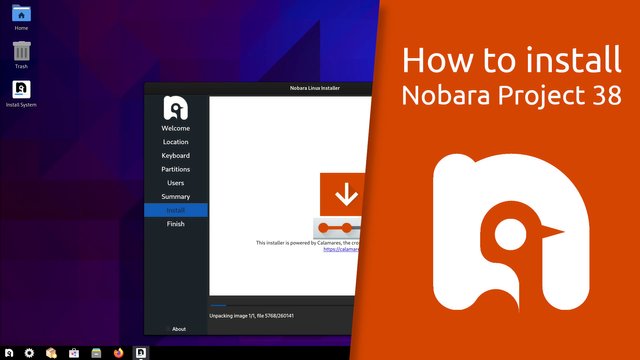The width and height of the screenshot is (640, 360).
Task: Click the orange download arrow image
Action: (343, 194)
